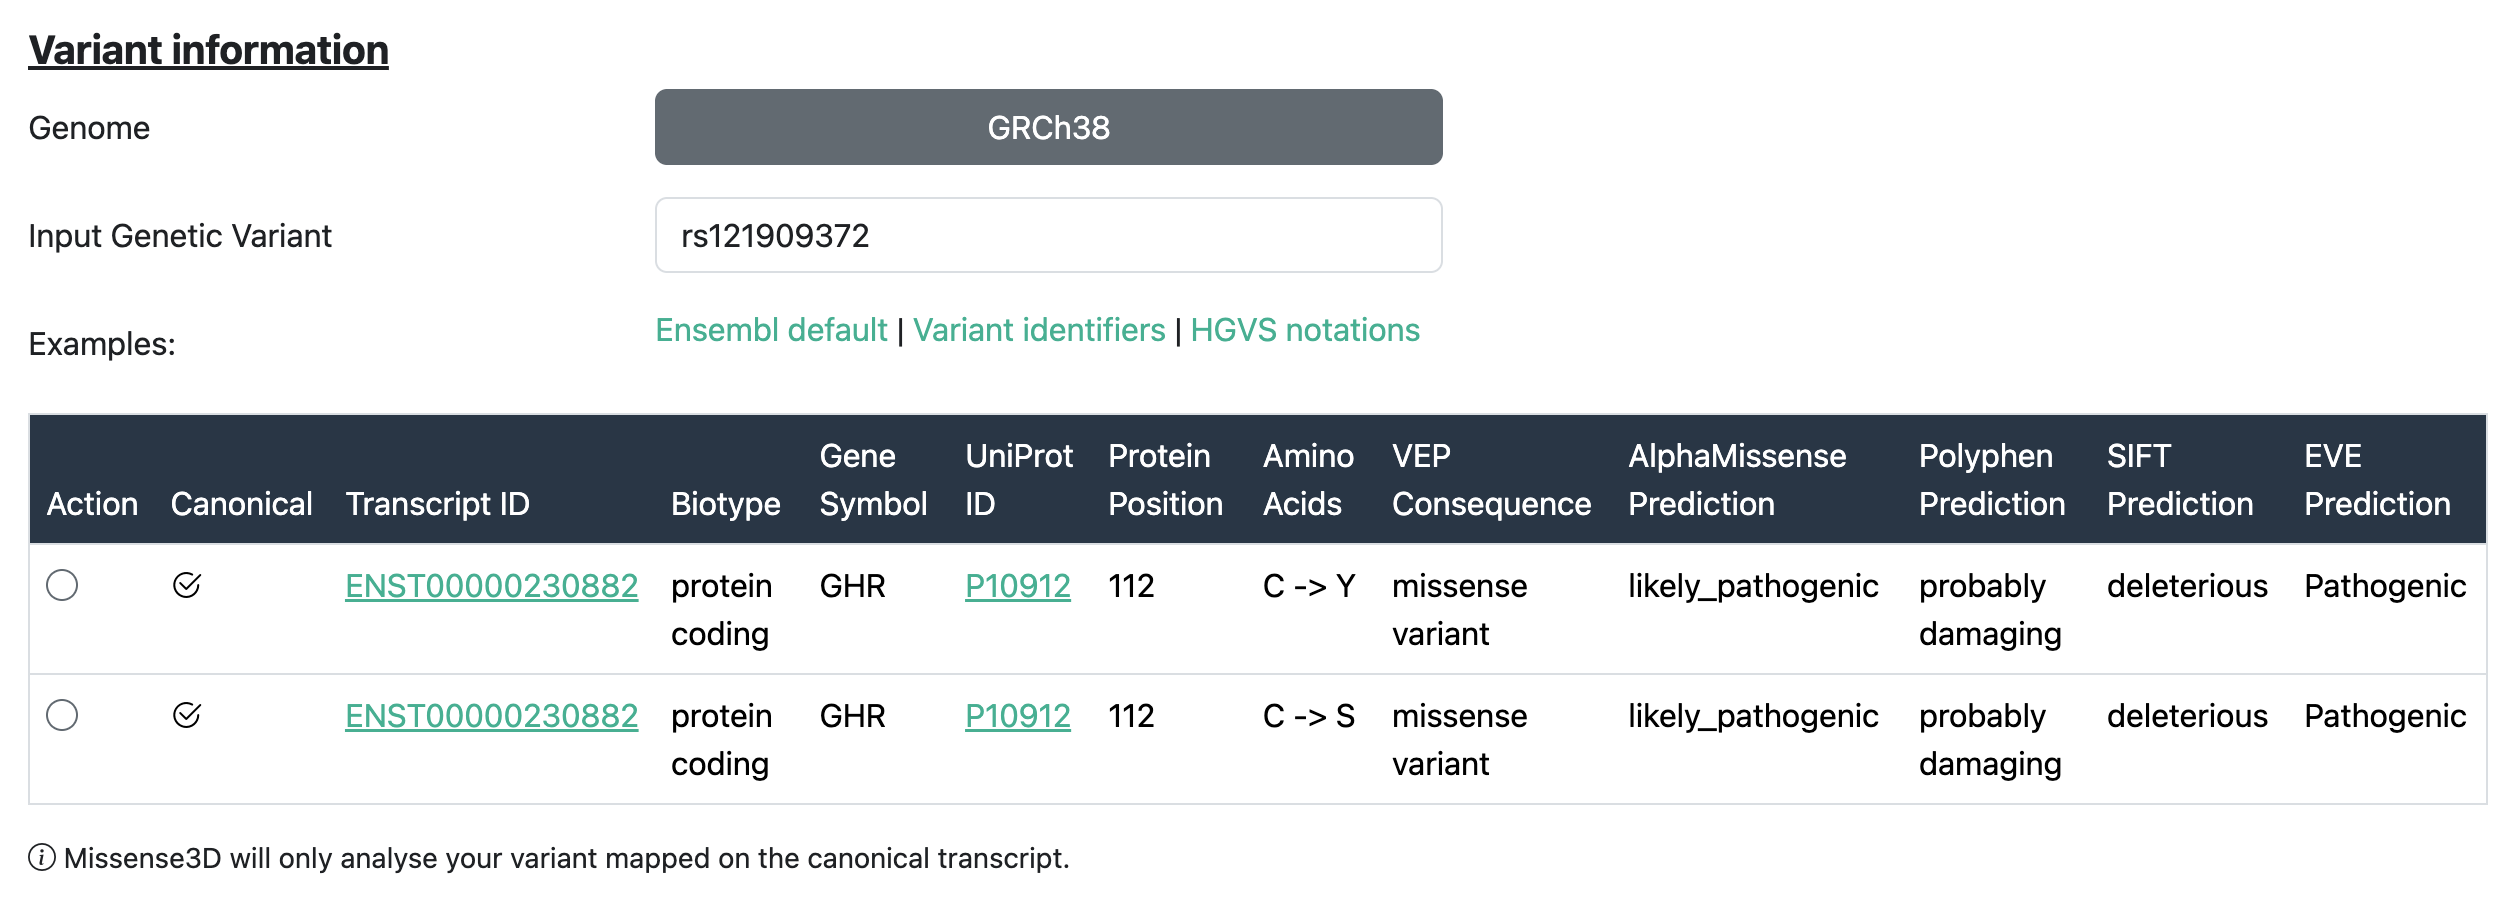2508x924 pixels.
Task: Click the info icon beside Missense3D note
Action: click(42, 858)
